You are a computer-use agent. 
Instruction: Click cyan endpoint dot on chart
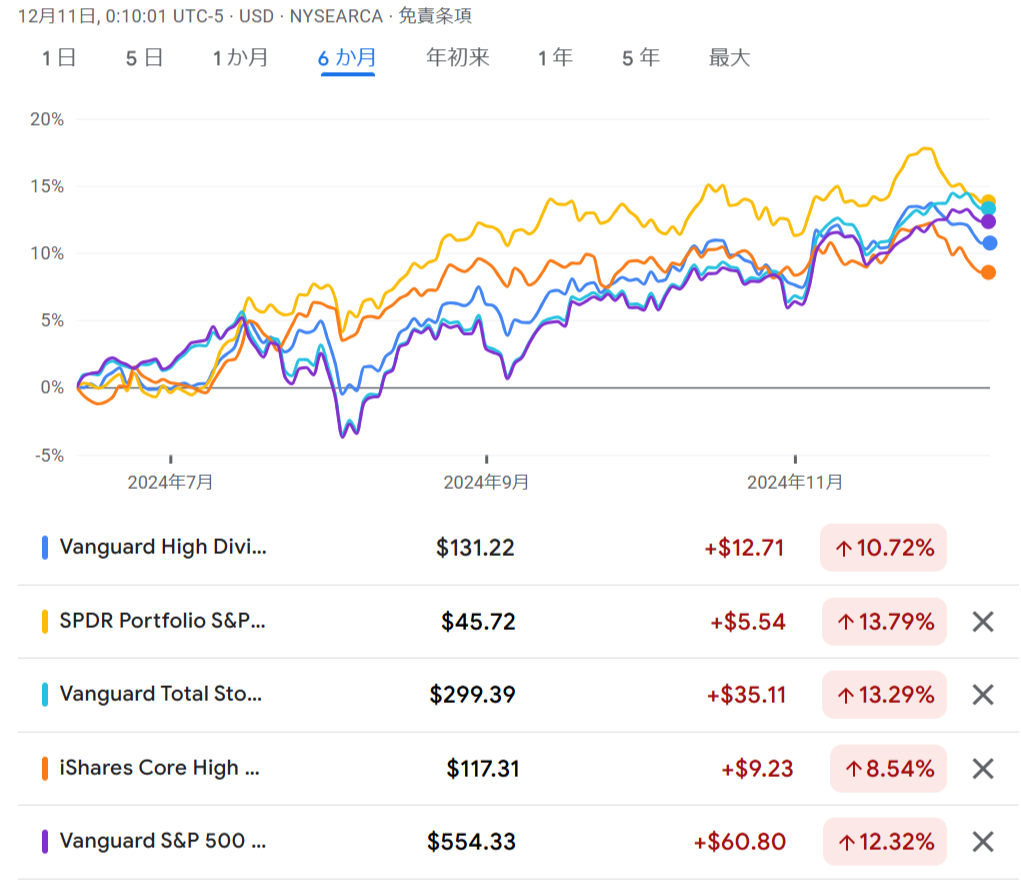988,209
